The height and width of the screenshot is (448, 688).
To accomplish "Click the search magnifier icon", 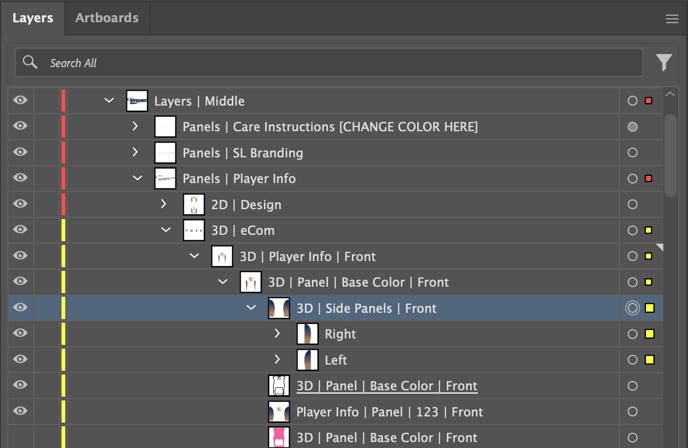I will click(31, 63).
